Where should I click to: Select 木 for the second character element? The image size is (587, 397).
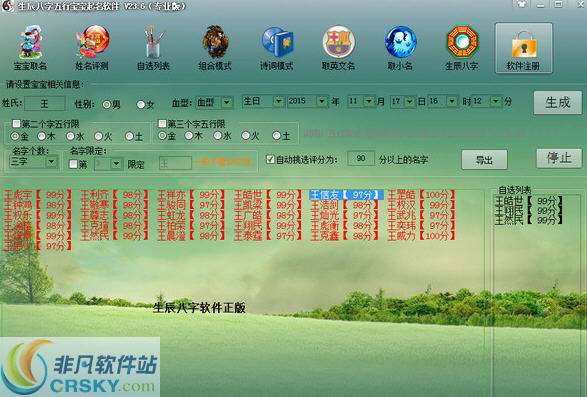pyautogui.click(x=42, y=136)
